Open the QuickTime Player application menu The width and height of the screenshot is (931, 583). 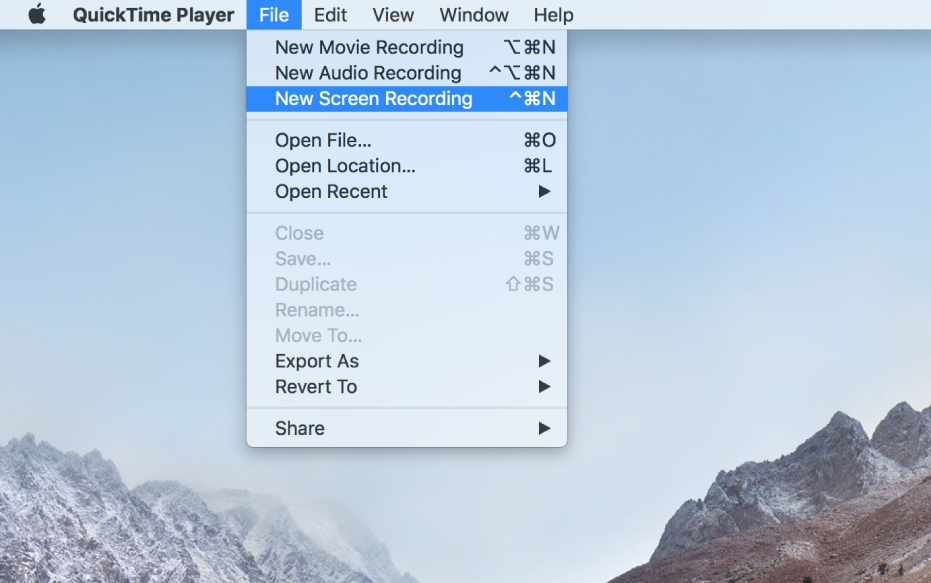click(153, 15)
